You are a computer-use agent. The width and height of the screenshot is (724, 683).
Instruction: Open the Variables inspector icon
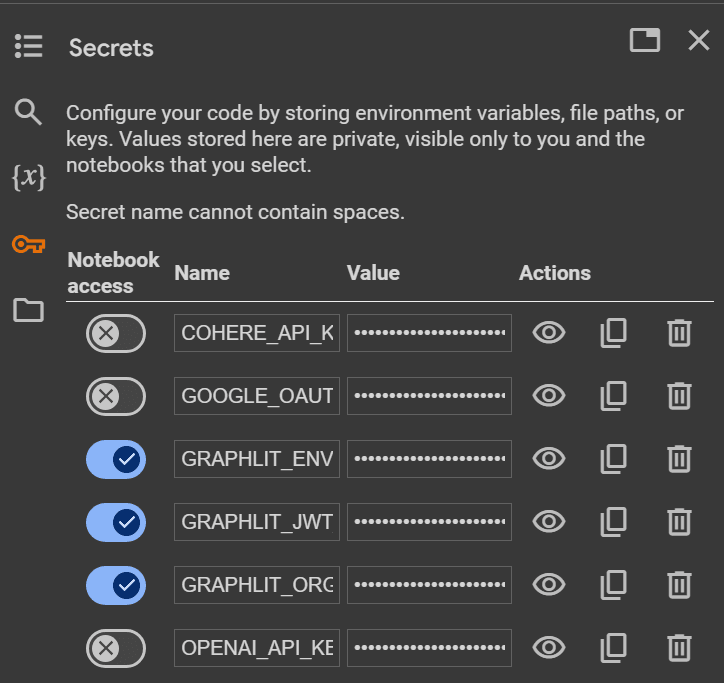click(28, 177)
